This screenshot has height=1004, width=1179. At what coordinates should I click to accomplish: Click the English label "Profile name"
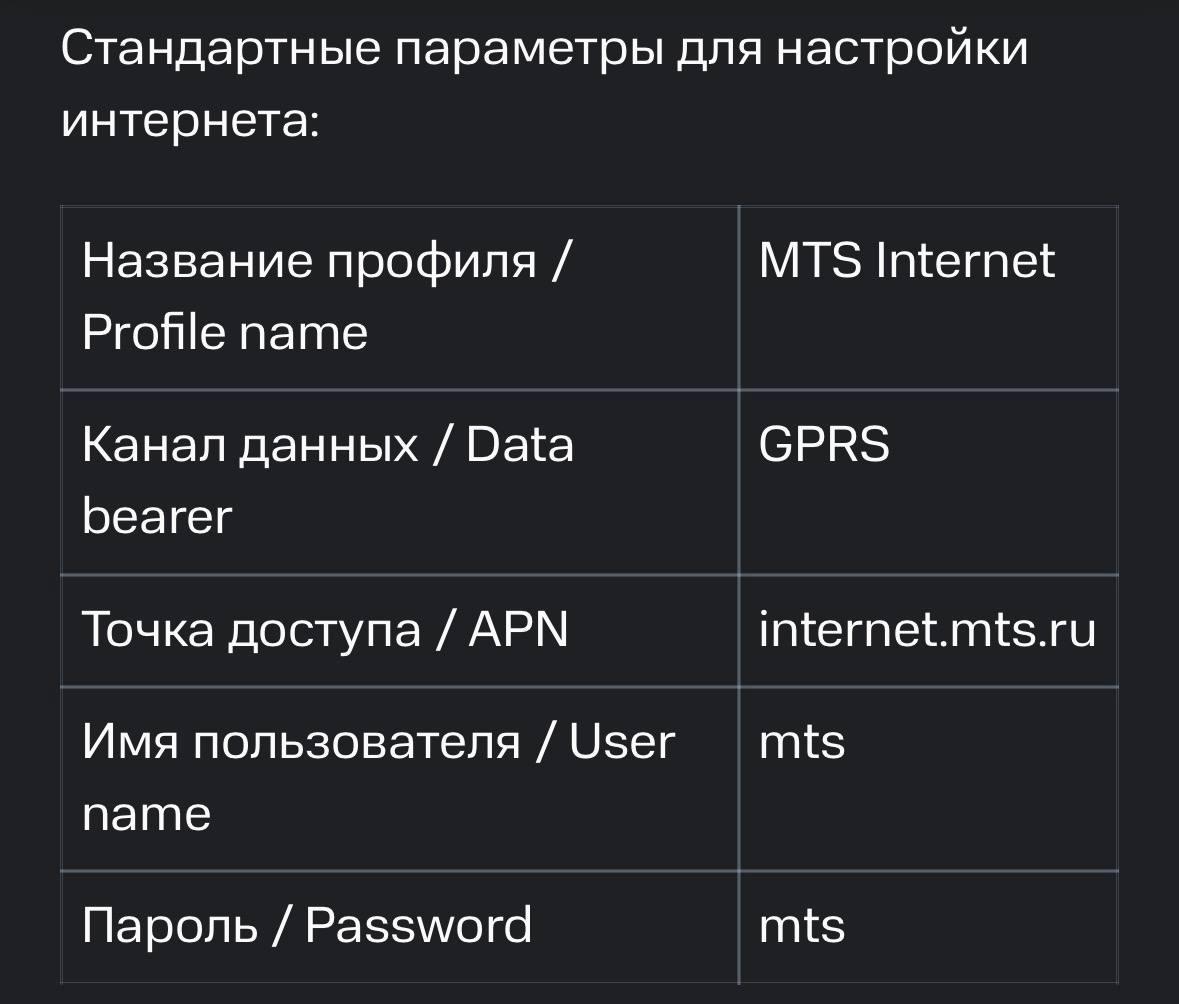point(225,333)
